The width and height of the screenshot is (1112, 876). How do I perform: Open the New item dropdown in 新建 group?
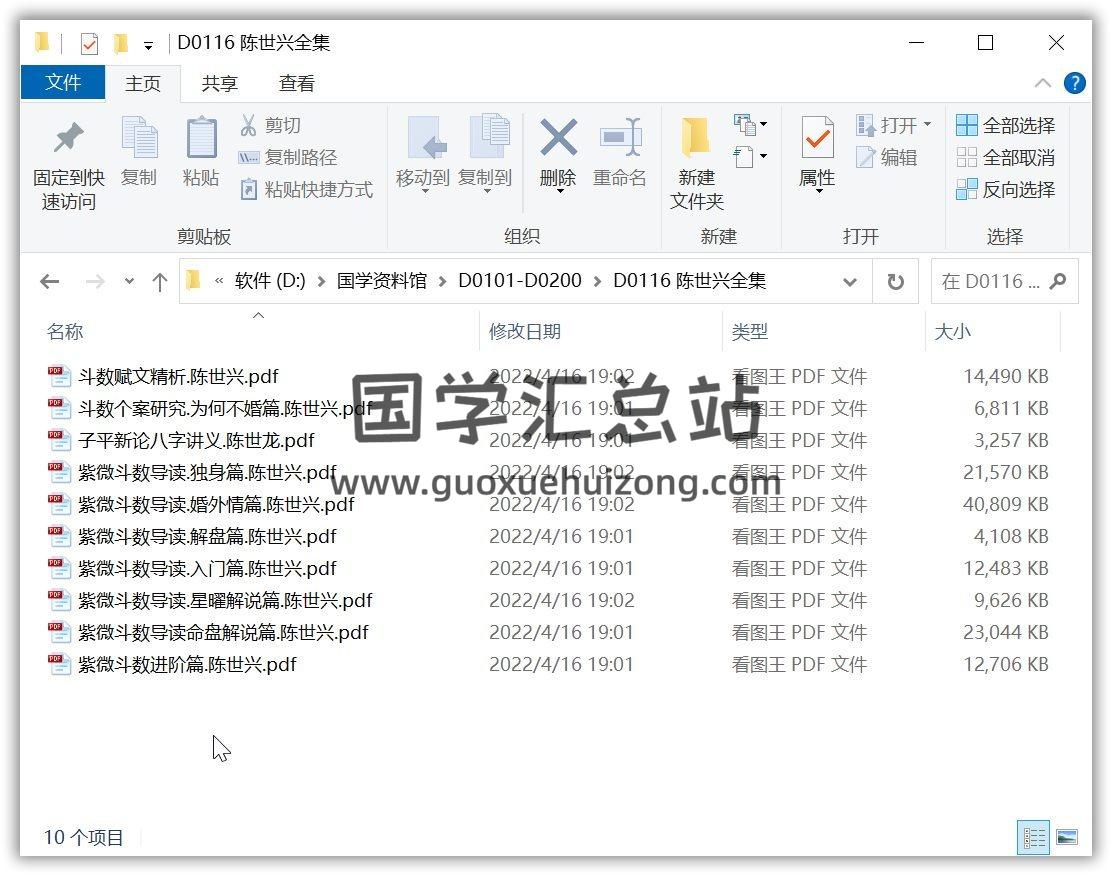tap(750, 125)
